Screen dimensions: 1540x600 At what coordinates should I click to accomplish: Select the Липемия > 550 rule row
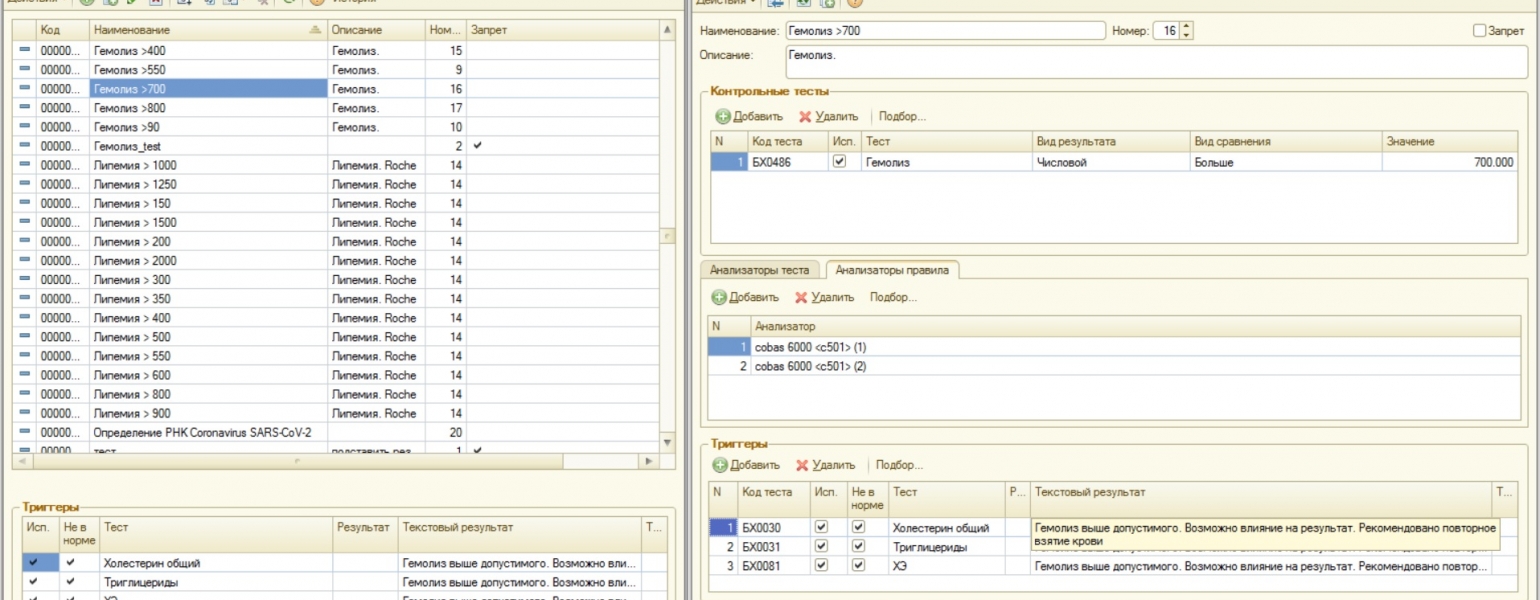[335, 356]
